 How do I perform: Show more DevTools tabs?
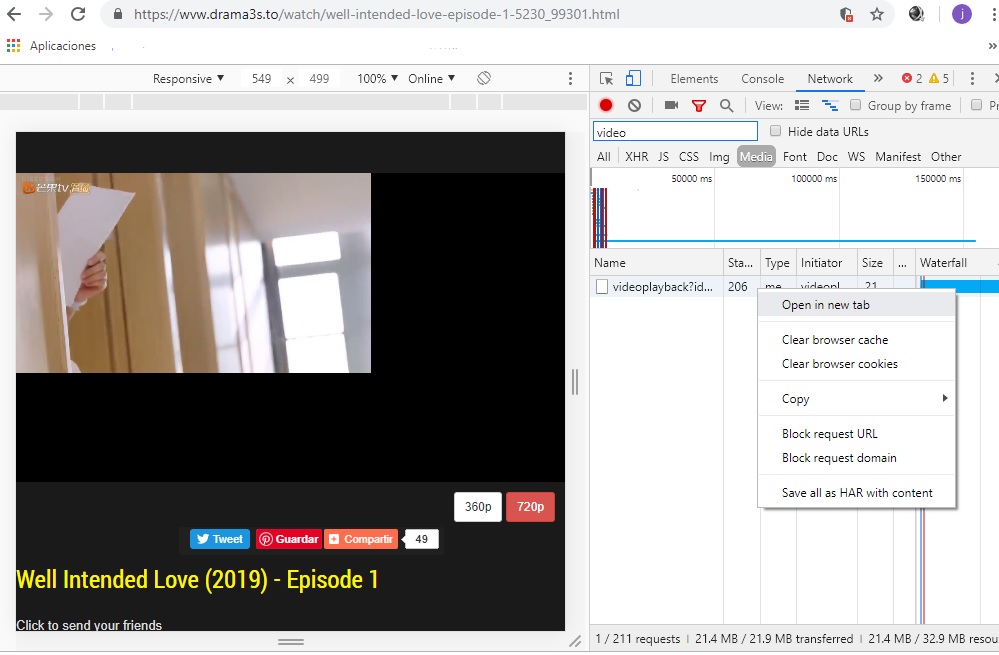tap(878, 78)
